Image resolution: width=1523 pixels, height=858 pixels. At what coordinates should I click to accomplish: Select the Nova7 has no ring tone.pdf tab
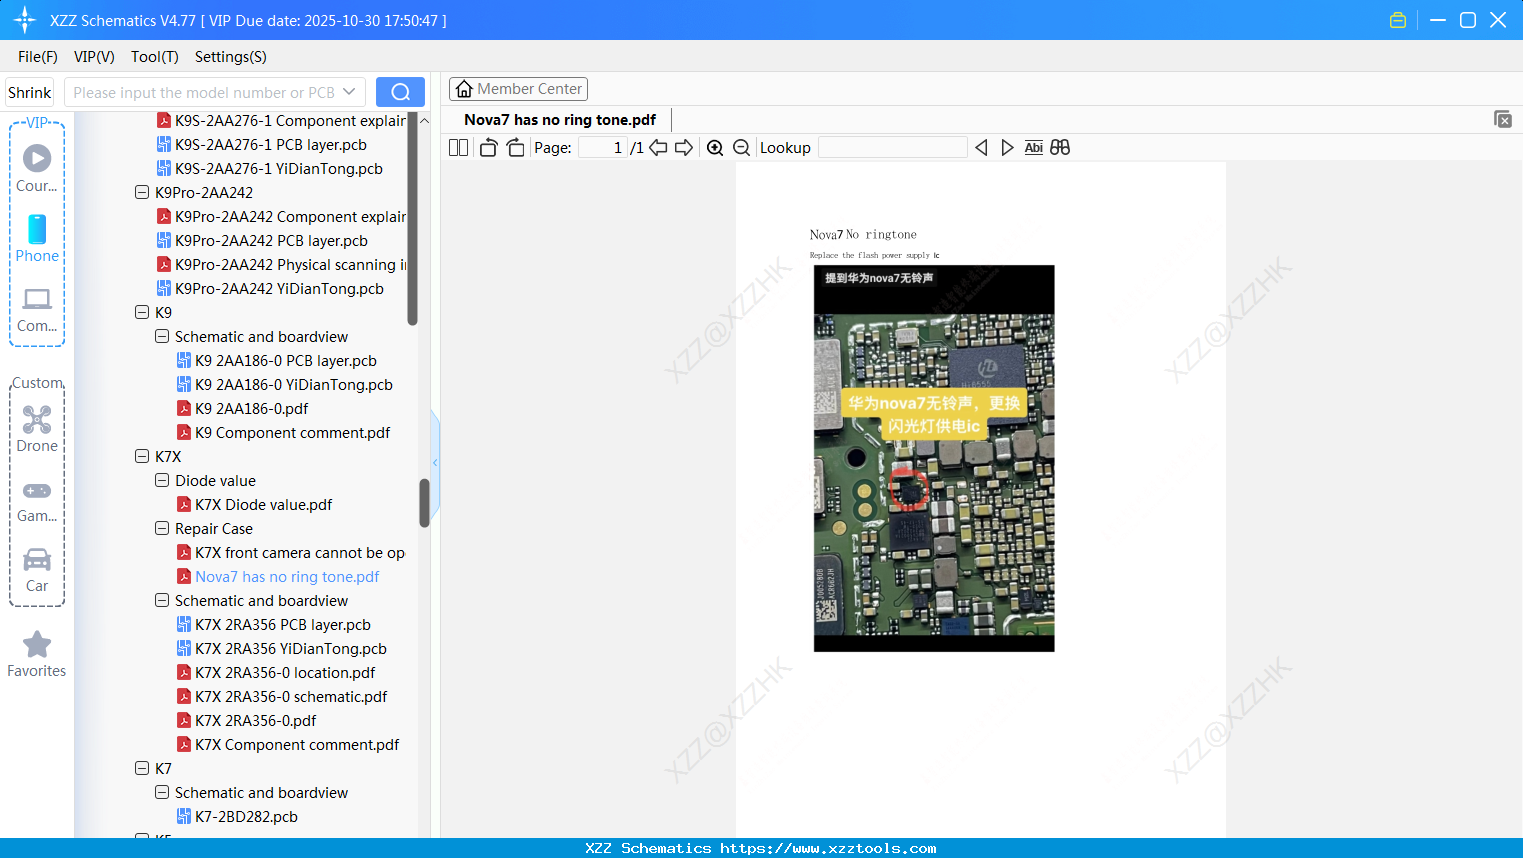(x=560, y=120)
